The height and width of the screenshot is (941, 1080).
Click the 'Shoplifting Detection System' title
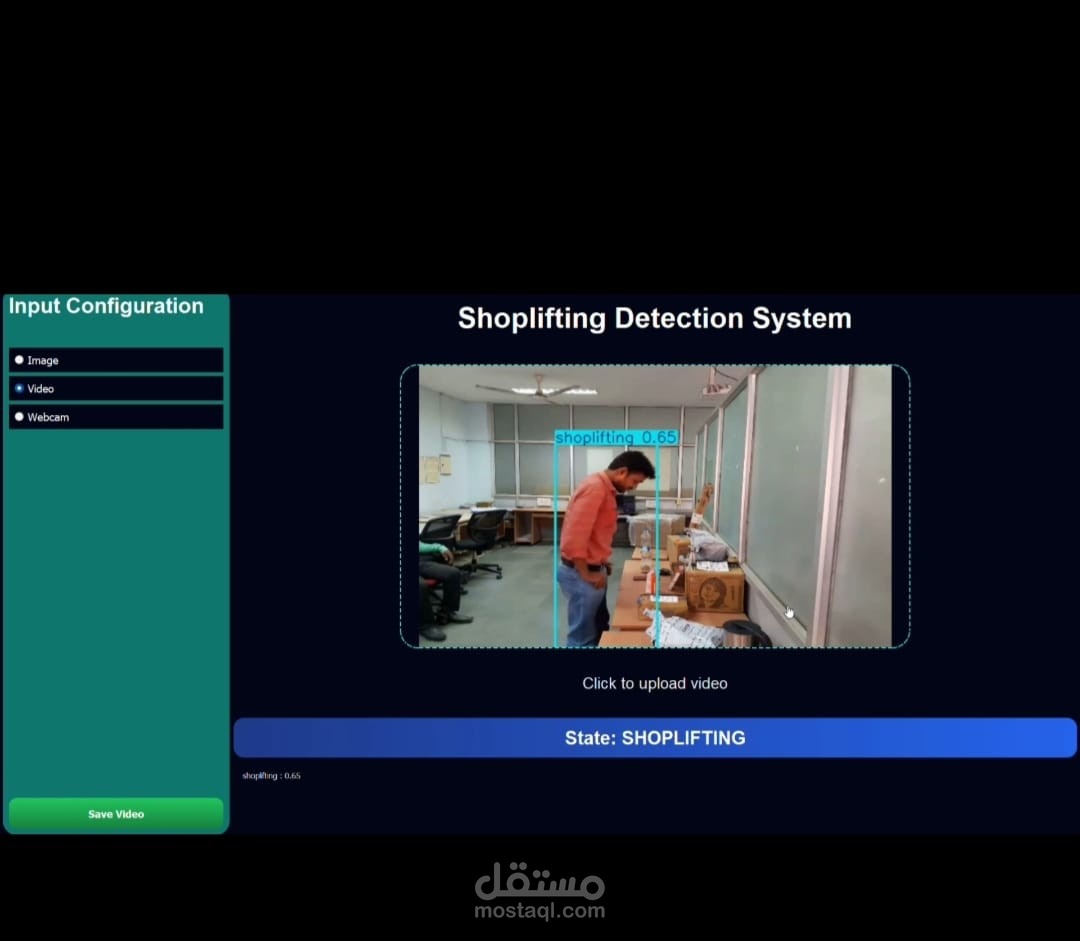[654, 318]
